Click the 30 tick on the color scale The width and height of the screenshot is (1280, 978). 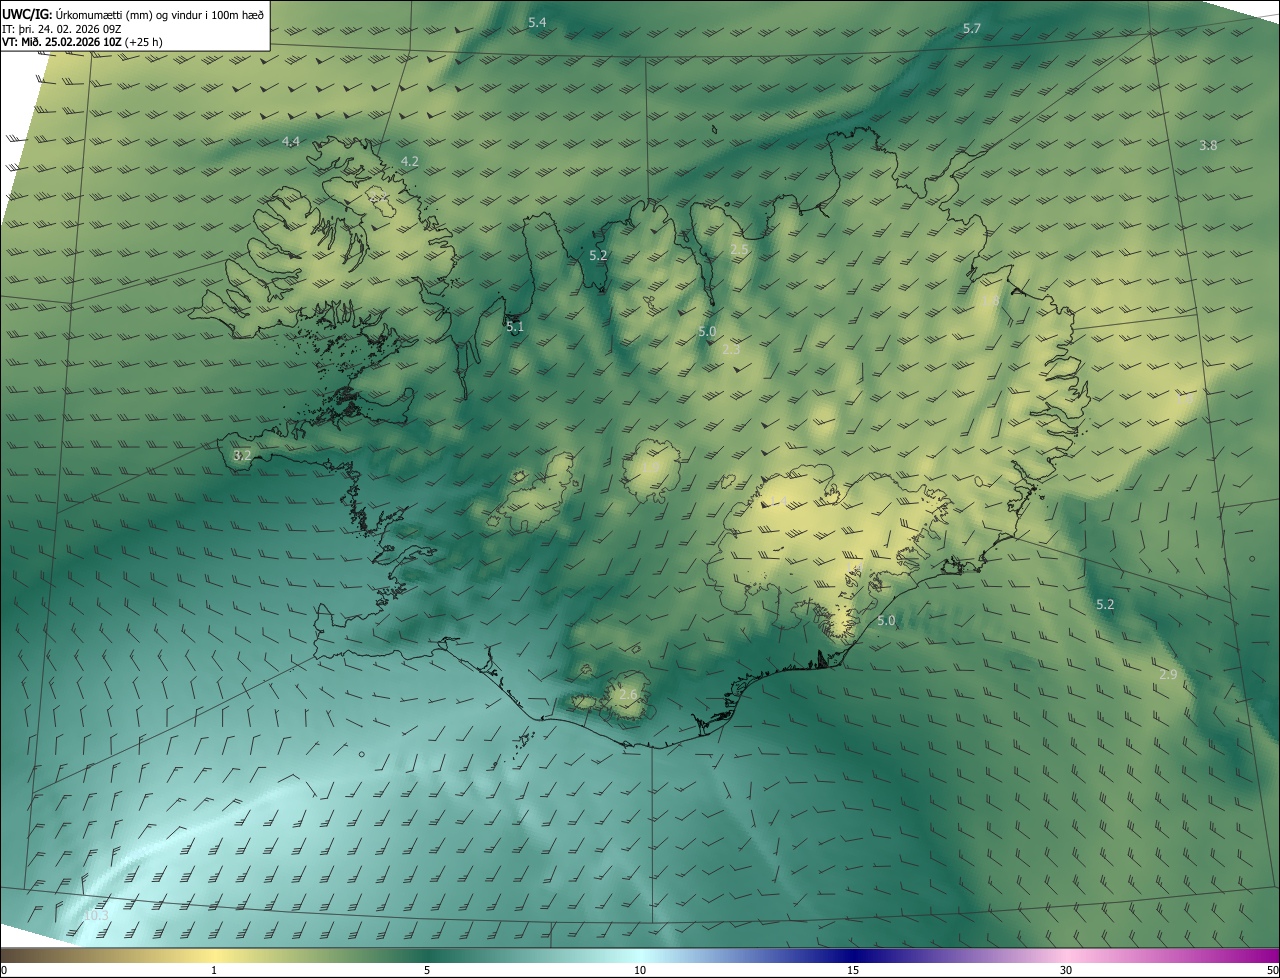[1066, 970]
